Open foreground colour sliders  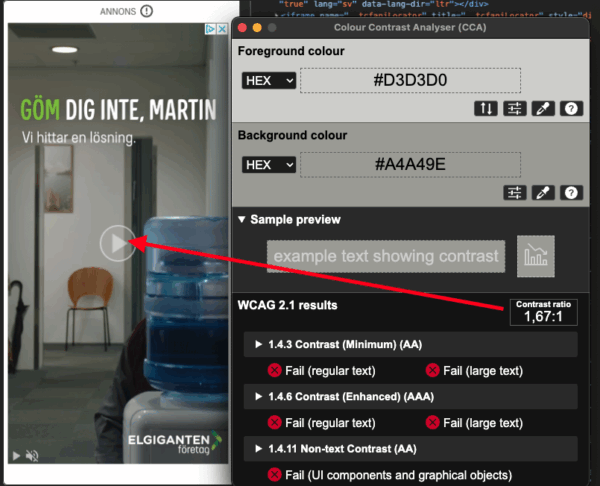tap(514, 109)
